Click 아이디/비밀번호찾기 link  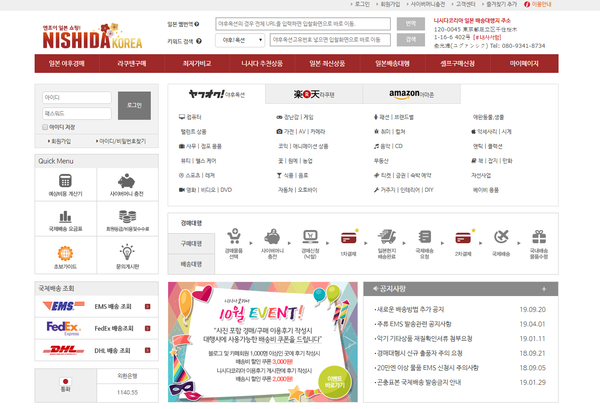[122, 141]
